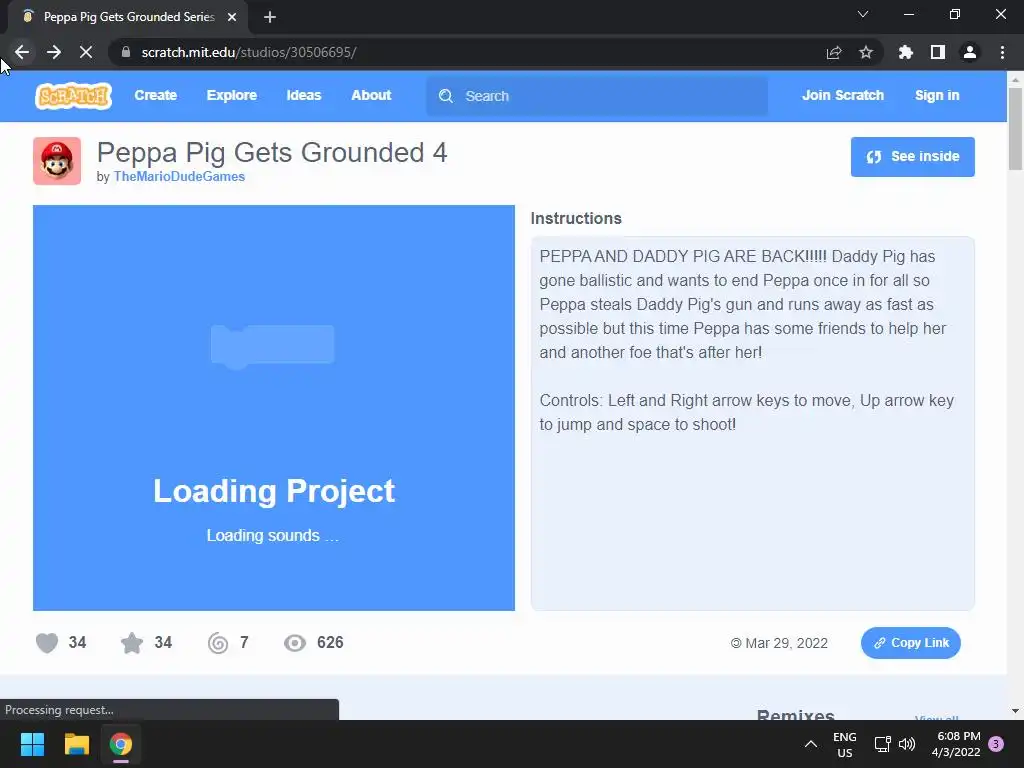
Task: Click the views eye icon
Action: 295,643
